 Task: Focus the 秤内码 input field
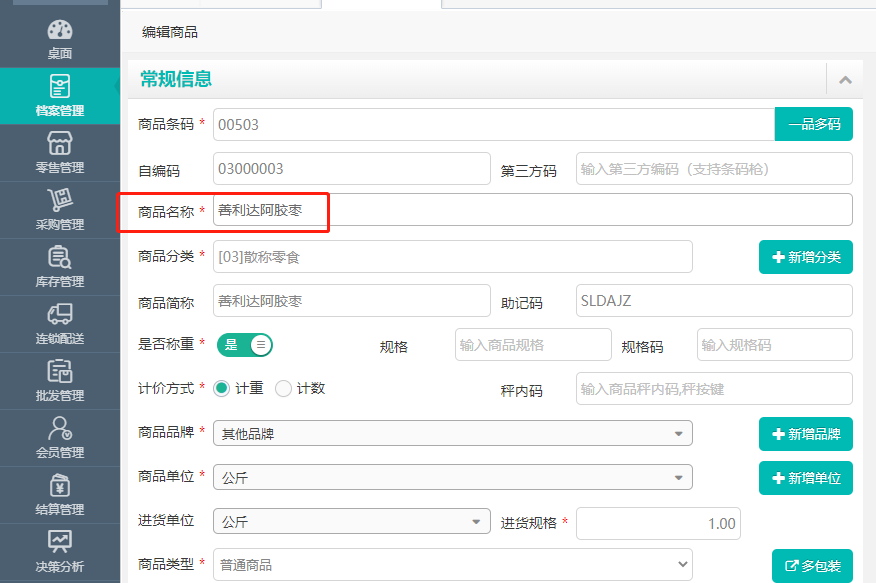tap(714, 389)
